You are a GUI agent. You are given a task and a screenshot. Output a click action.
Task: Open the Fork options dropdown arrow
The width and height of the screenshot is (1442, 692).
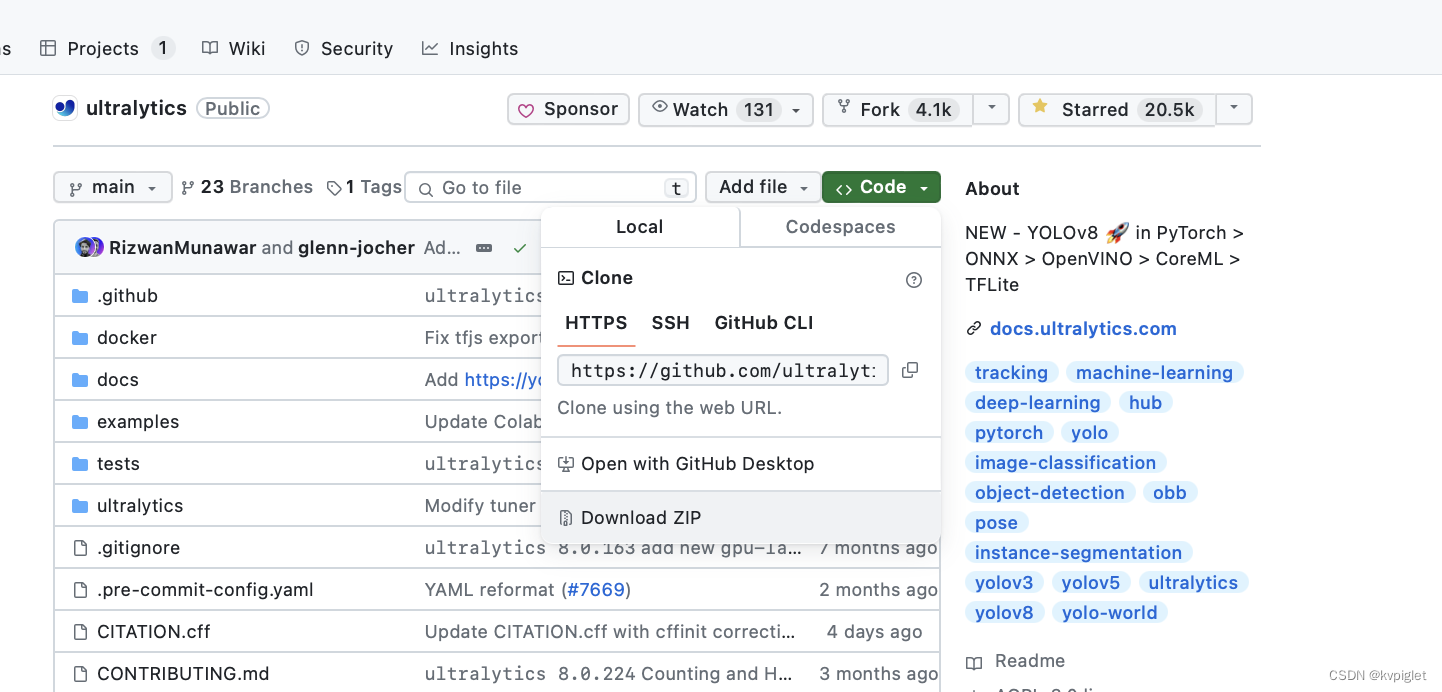(991, 109)
